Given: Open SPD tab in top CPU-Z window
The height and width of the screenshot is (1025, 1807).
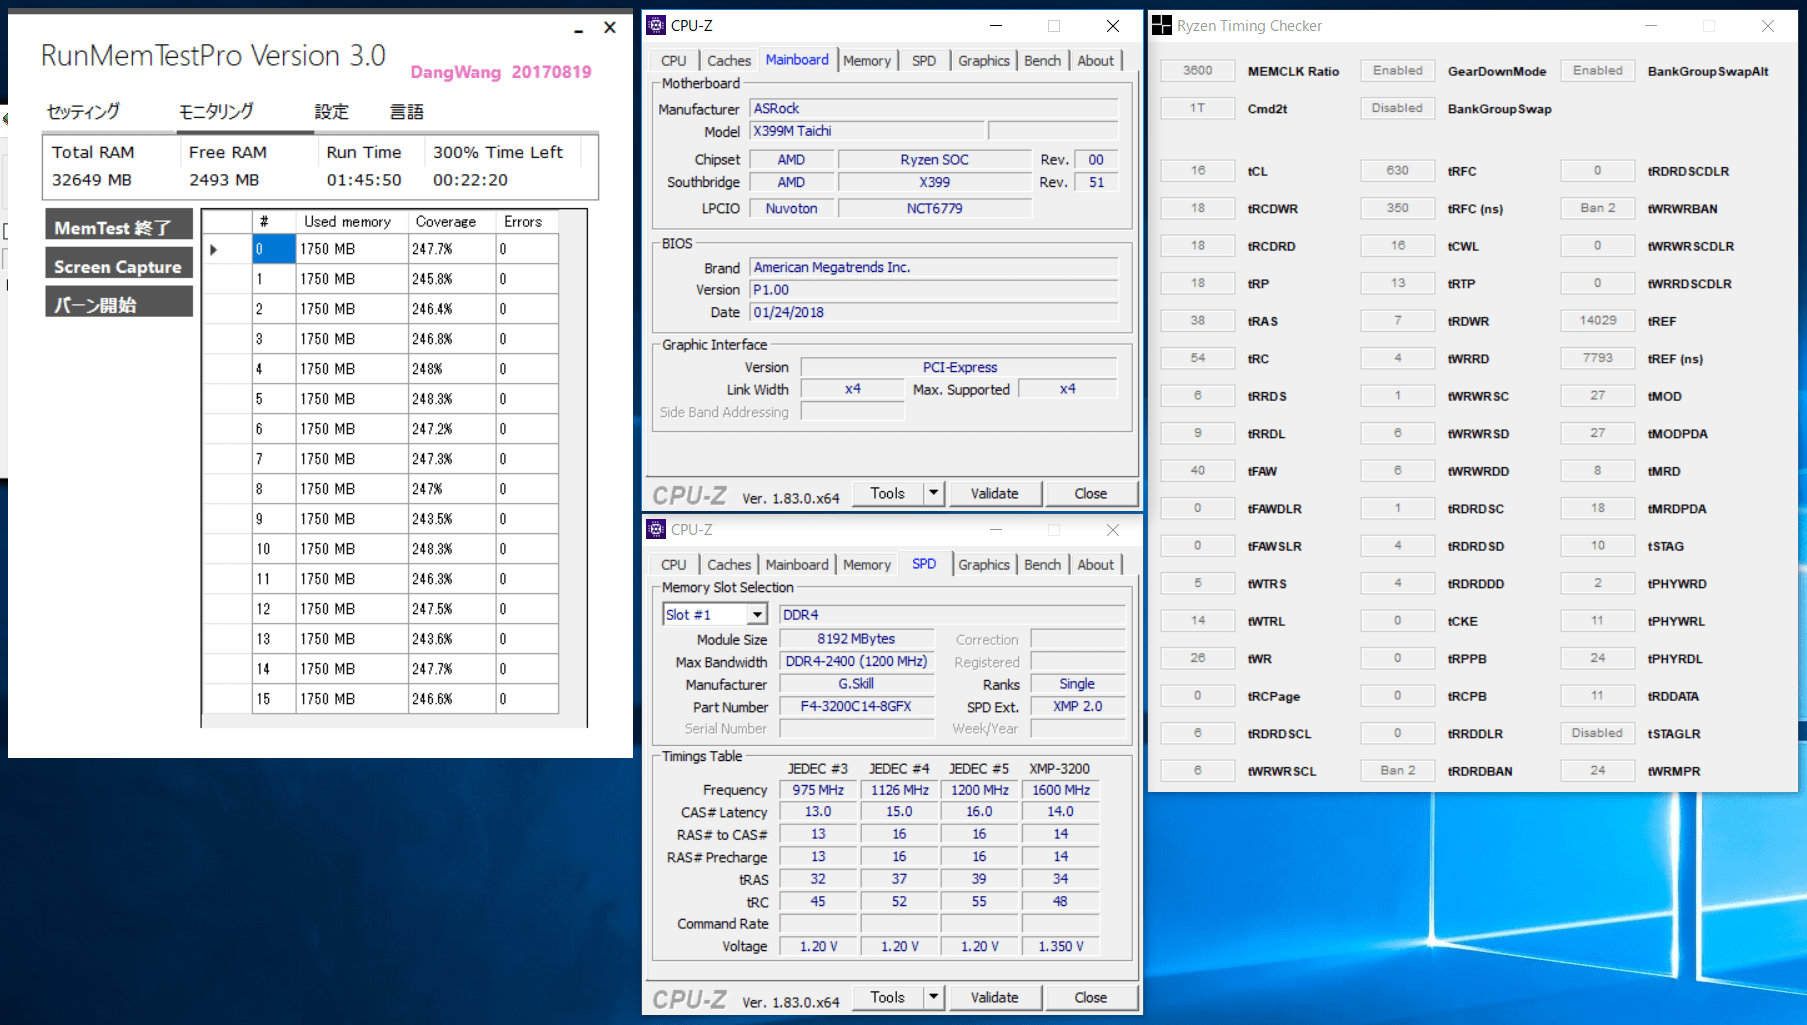Looking at the screenshot, I should tap(924, 61).
